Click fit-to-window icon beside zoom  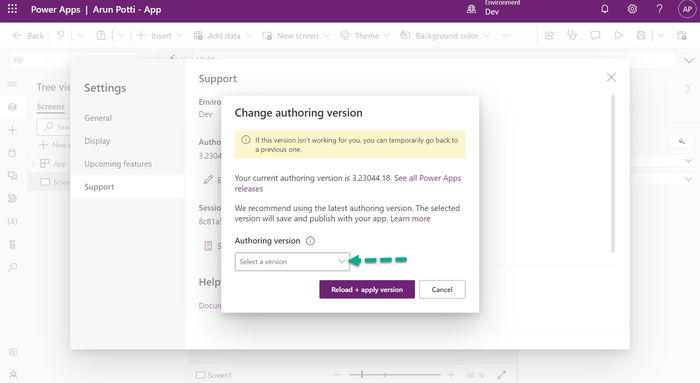pos(501,375)
